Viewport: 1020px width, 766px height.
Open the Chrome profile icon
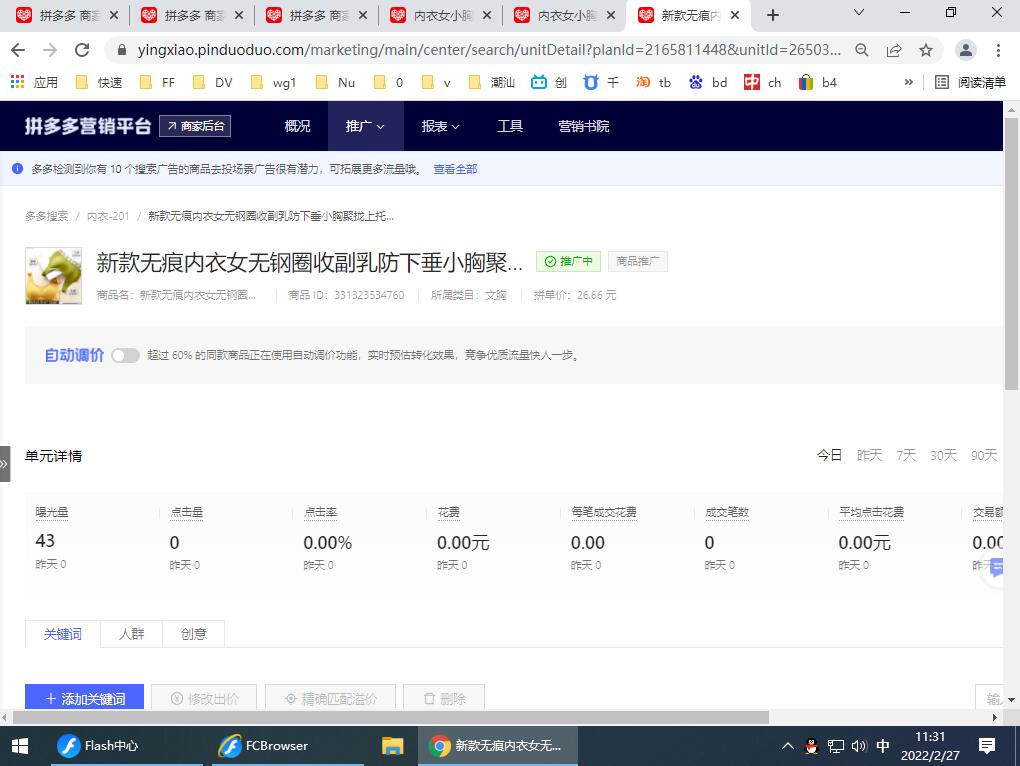(966, 50)
